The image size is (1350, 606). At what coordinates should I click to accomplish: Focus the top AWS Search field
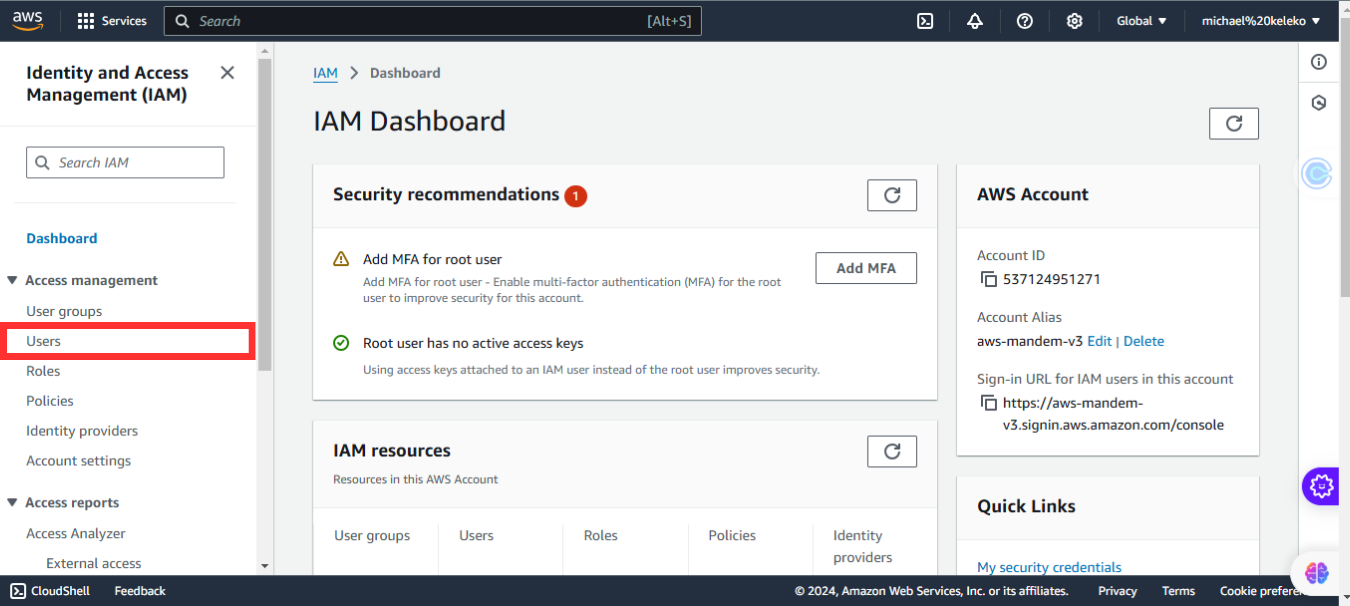pos(433,21)
